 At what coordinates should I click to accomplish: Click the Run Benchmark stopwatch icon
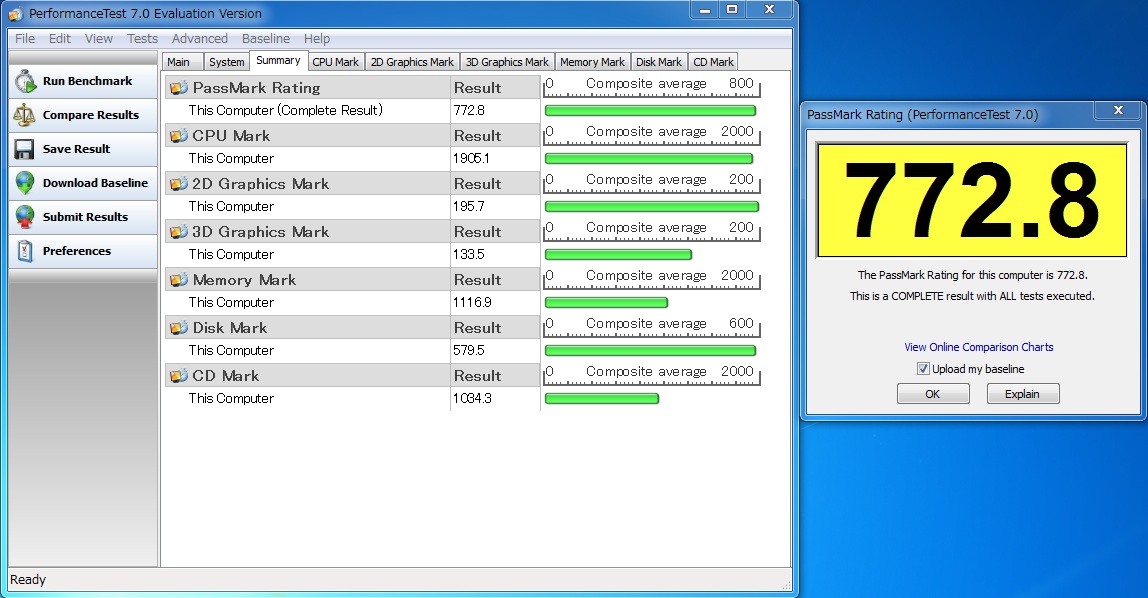[x=25, y=81]
